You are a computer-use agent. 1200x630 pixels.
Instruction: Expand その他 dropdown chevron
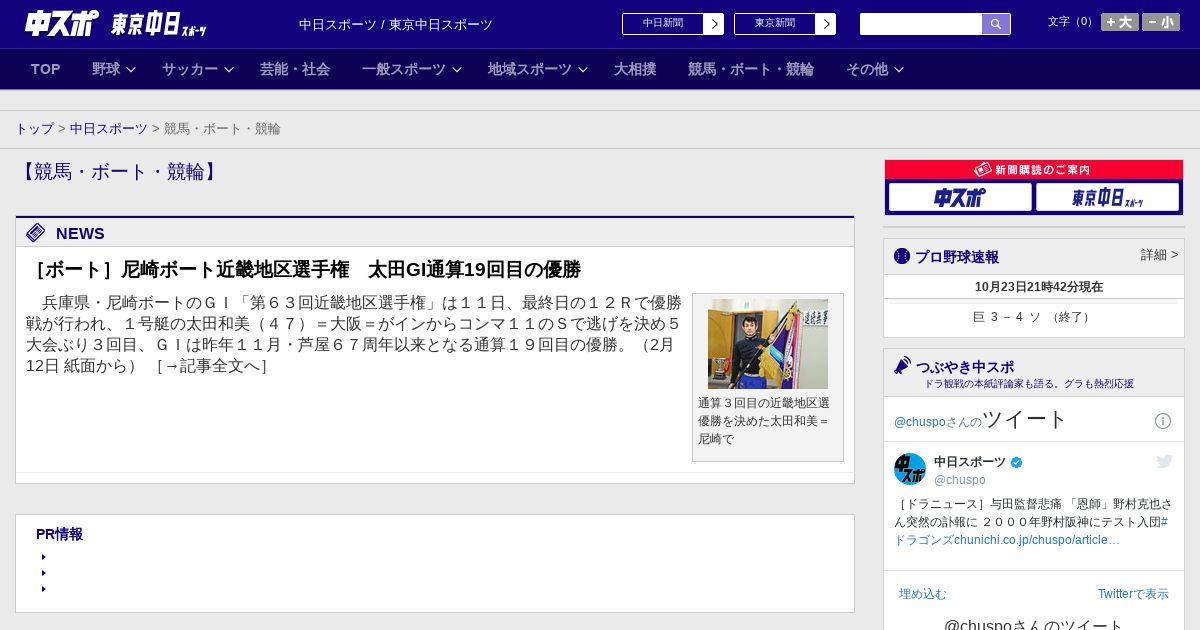899,70
